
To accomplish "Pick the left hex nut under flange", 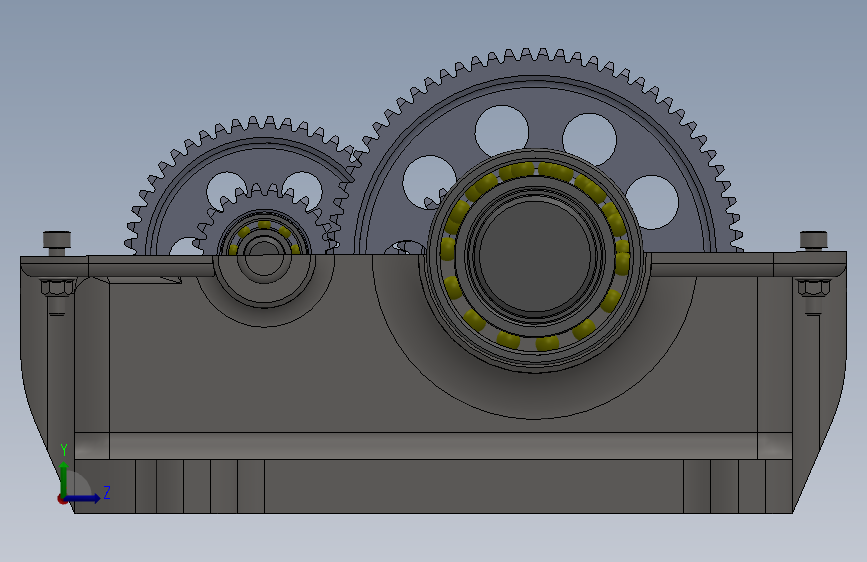I will coord(58,288).
